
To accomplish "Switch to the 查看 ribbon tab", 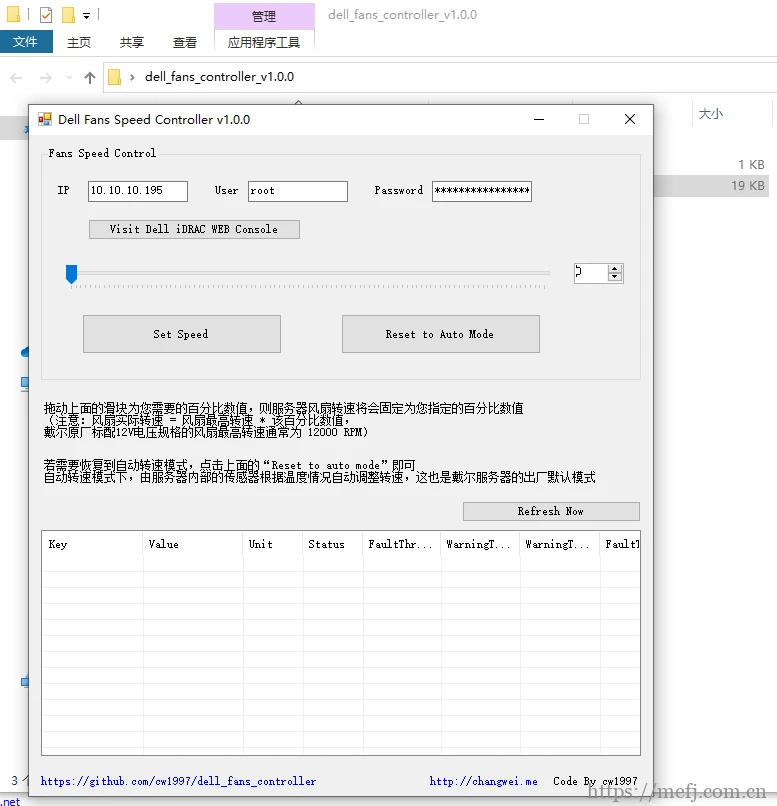I will (x=184, y=42).
